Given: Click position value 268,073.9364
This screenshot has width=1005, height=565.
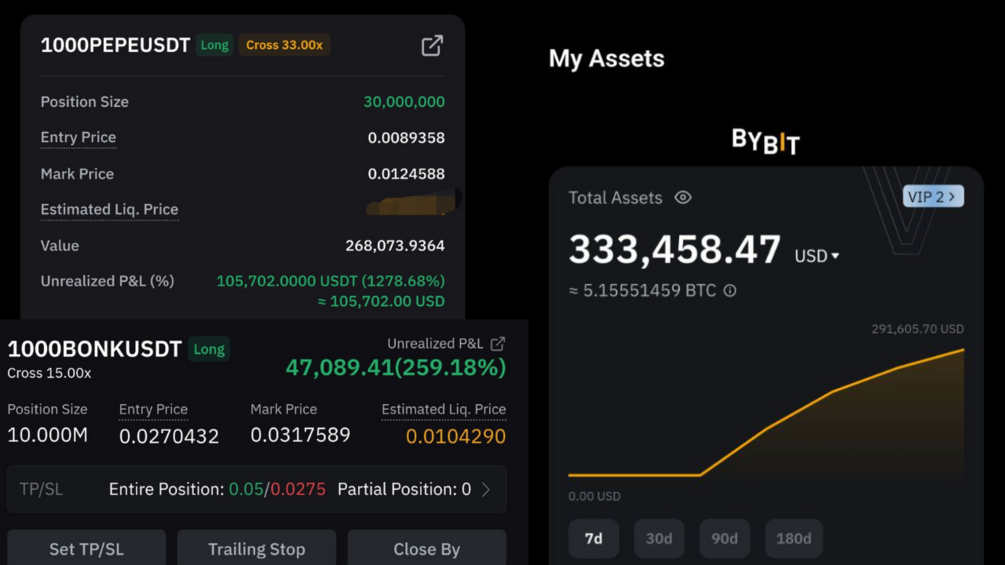Looking at the screenshot, I should pyautogui.click(x=395, y=245).
